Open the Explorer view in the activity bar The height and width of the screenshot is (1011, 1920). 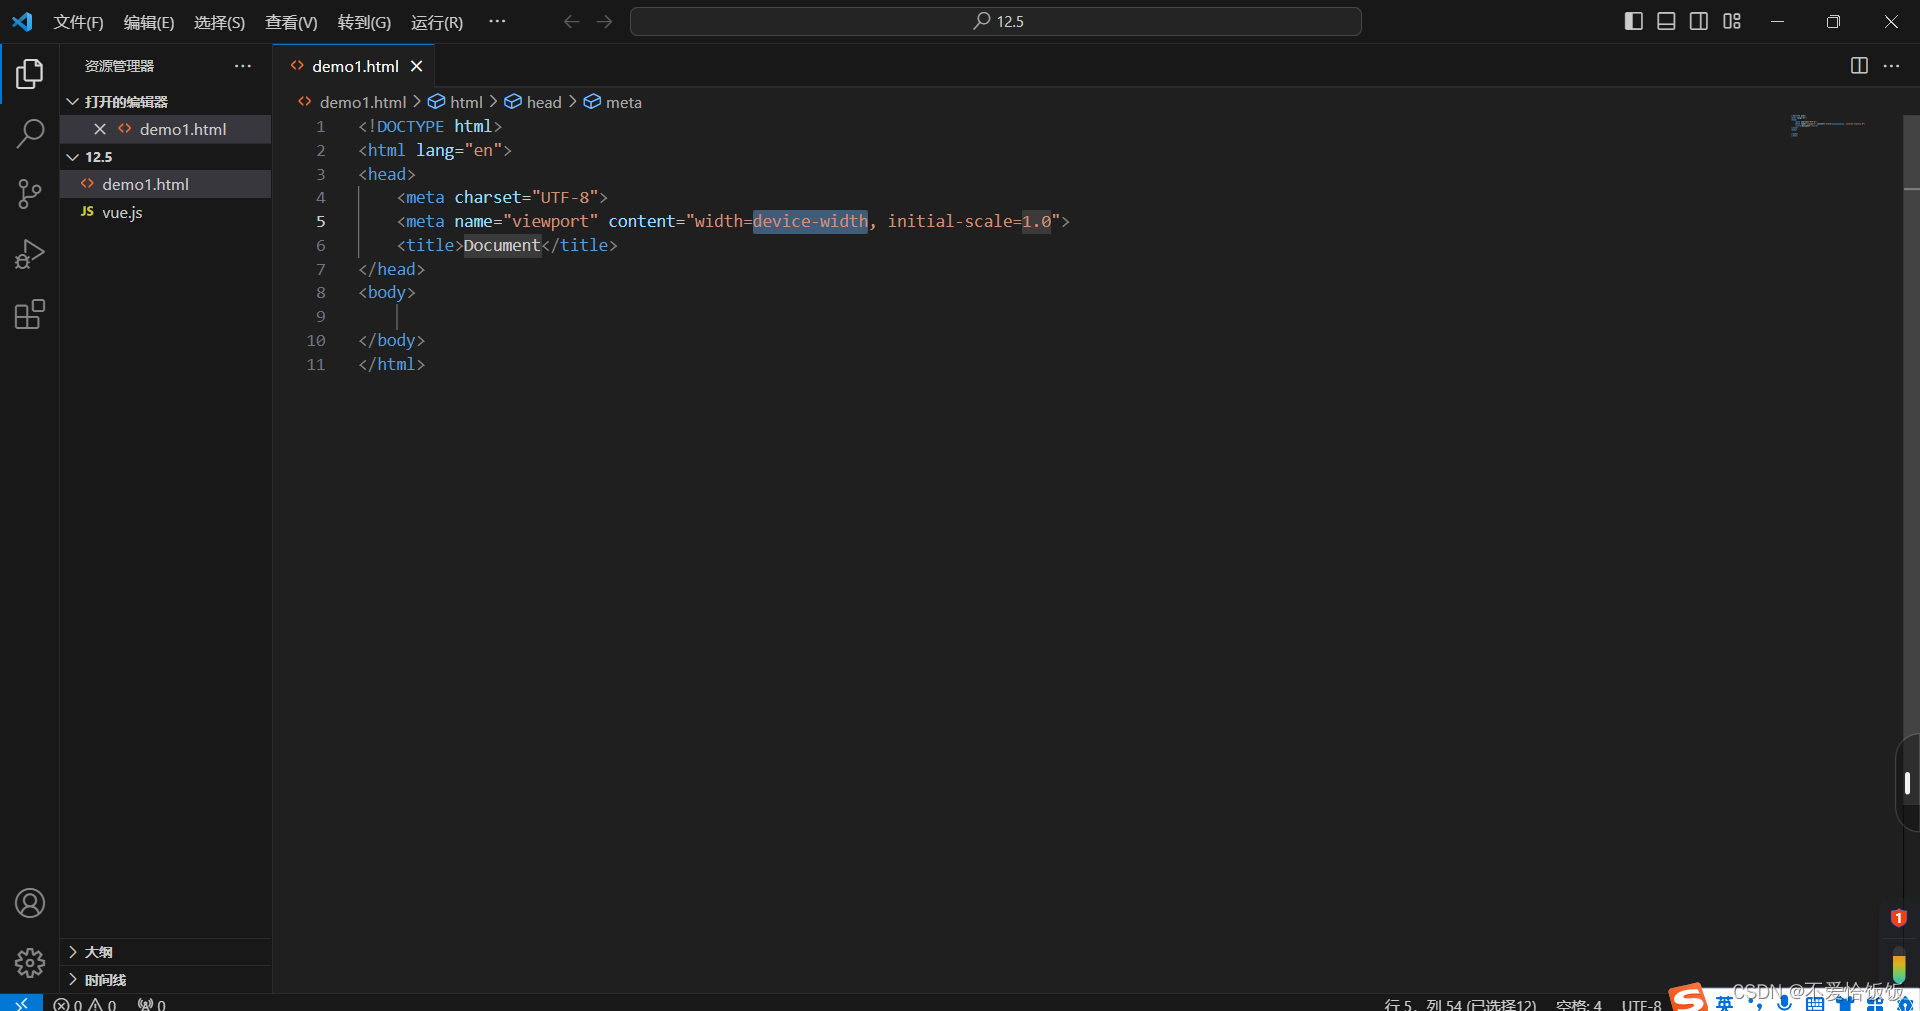click(30, 73)
